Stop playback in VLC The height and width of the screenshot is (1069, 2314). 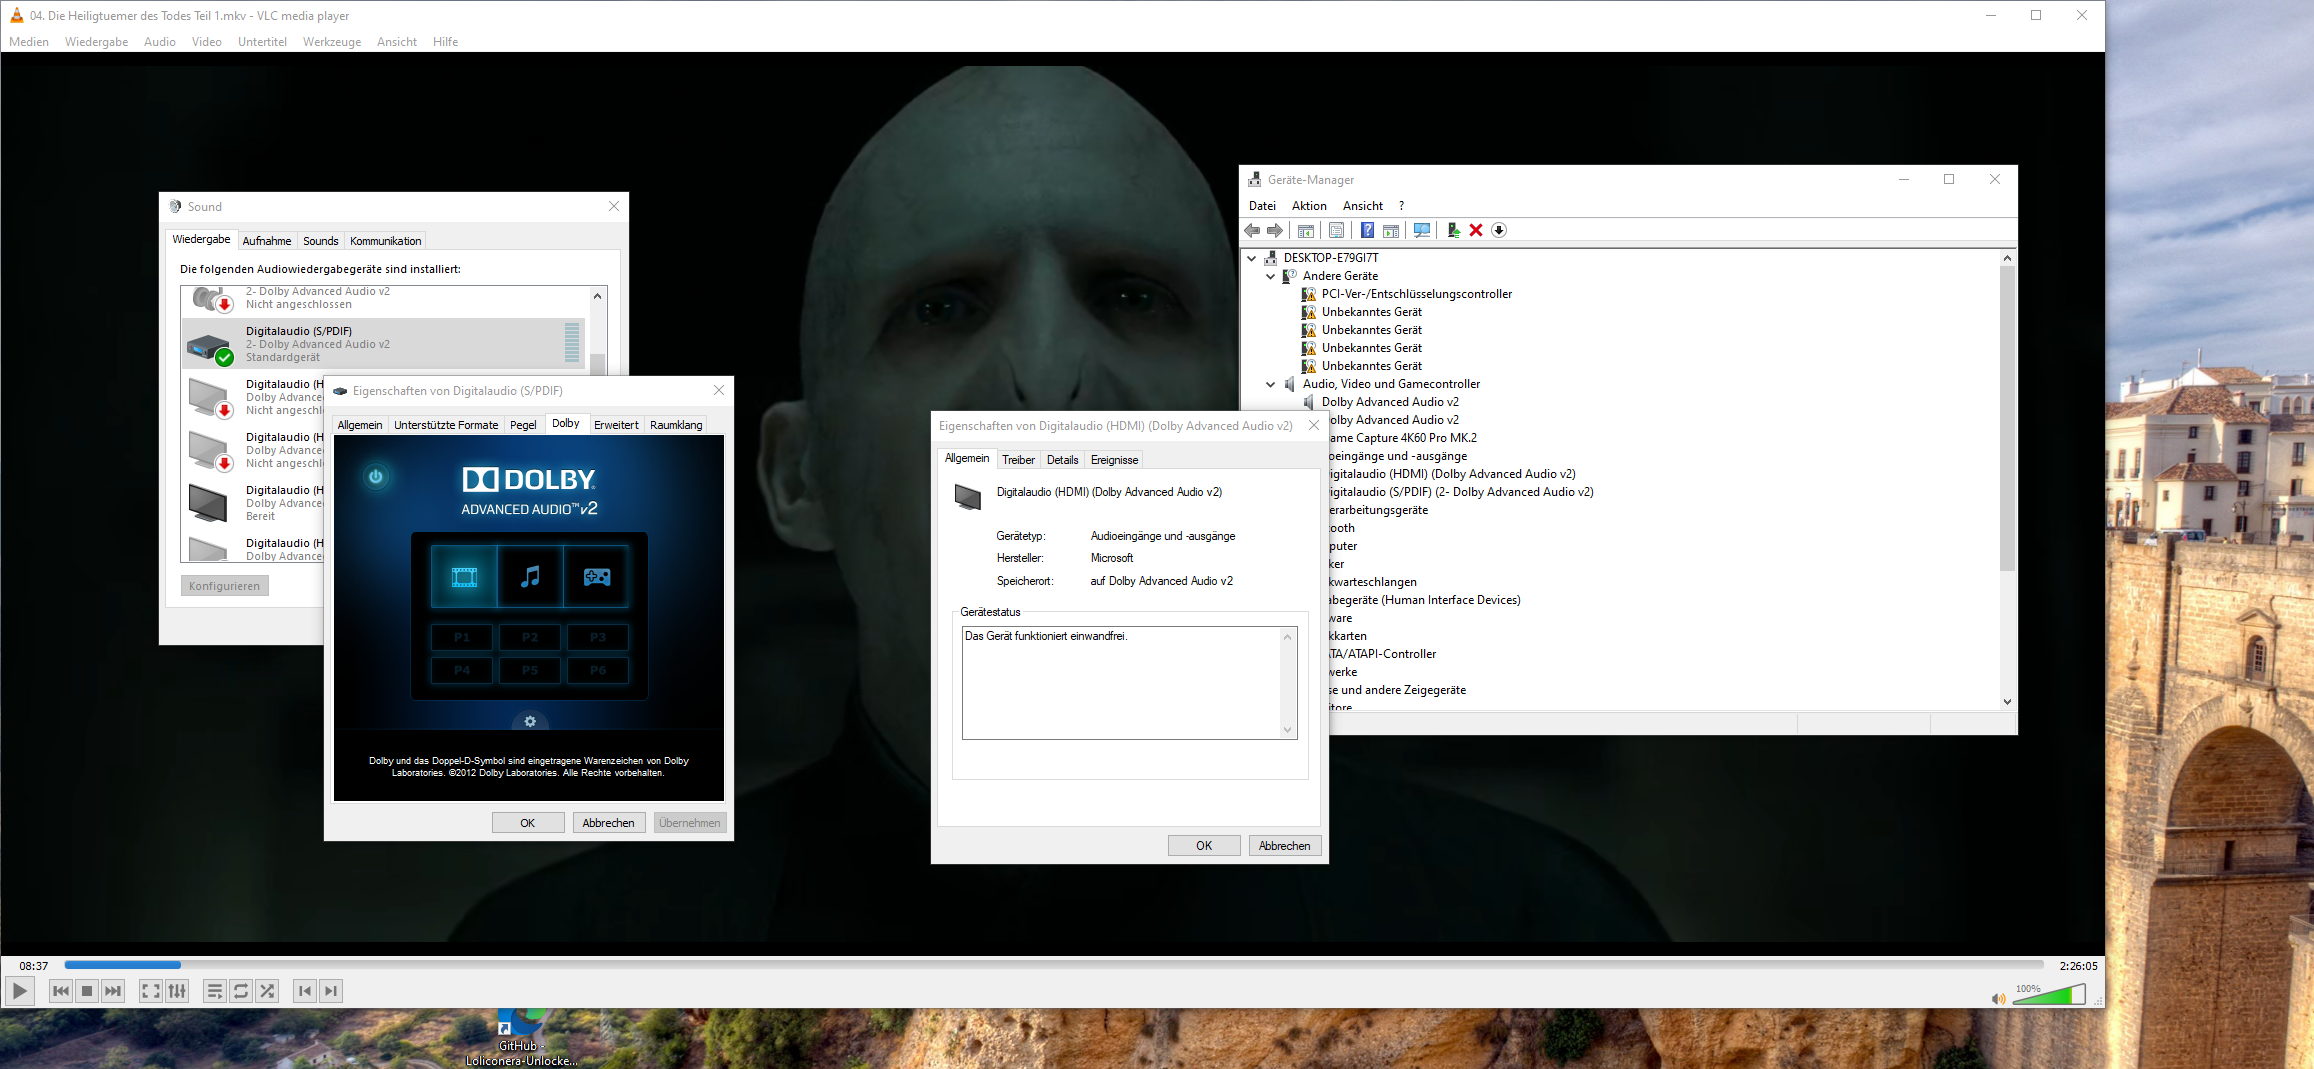87,991
